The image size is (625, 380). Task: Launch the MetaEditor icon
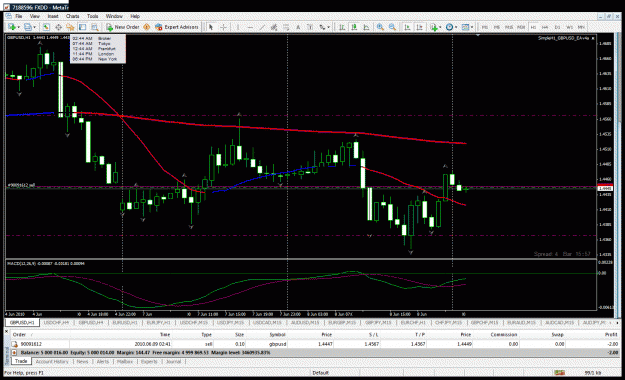[x=146, y=27]
